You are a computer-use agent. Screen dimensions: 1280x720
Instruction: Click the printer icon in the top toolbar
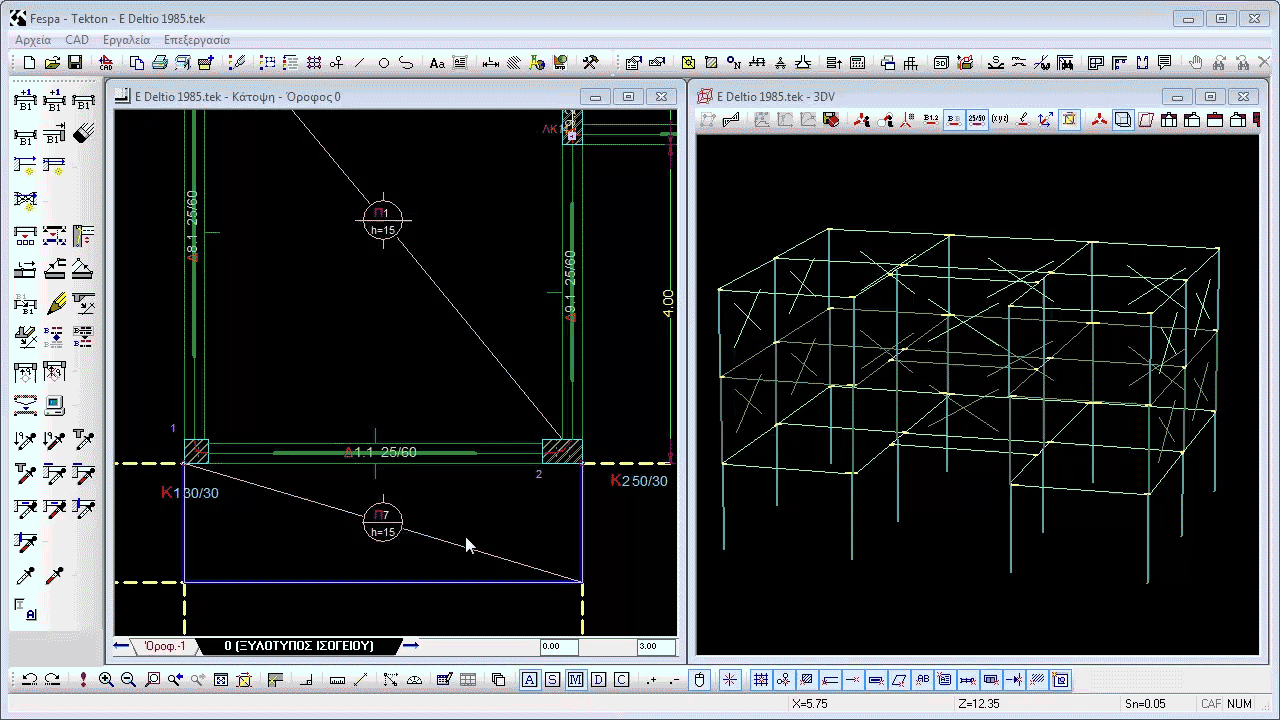[160, 63]
